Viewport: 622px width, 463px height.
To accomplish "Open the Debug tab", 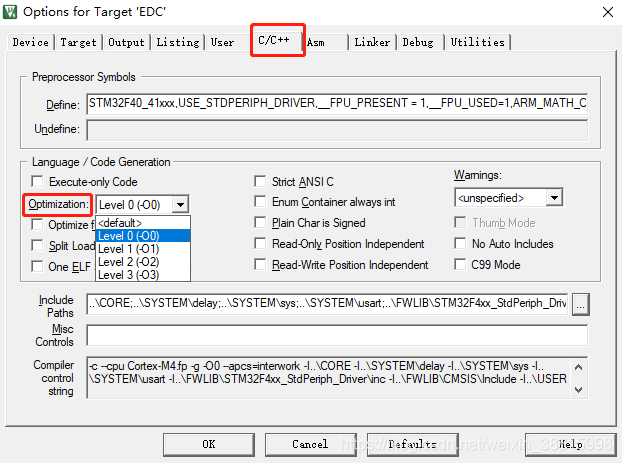I will (418, 42).
